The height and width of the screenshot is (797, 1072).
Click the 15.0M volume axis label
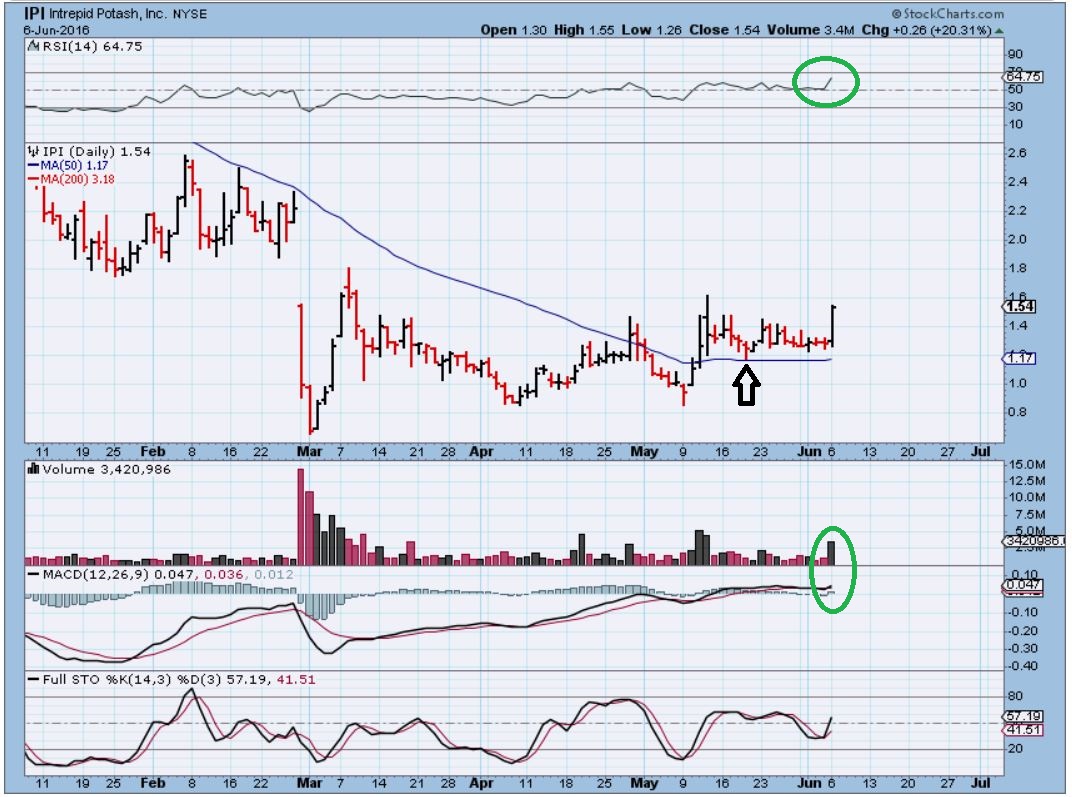click(x=1027, y=464)
